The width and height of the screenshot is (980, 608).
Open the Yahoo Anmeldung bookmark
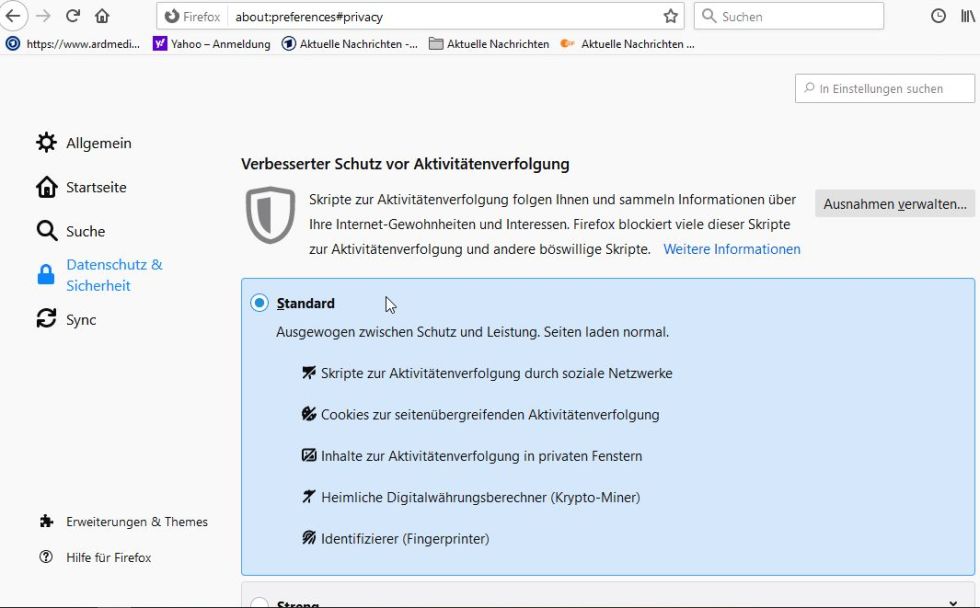click(x=211, y=44)
